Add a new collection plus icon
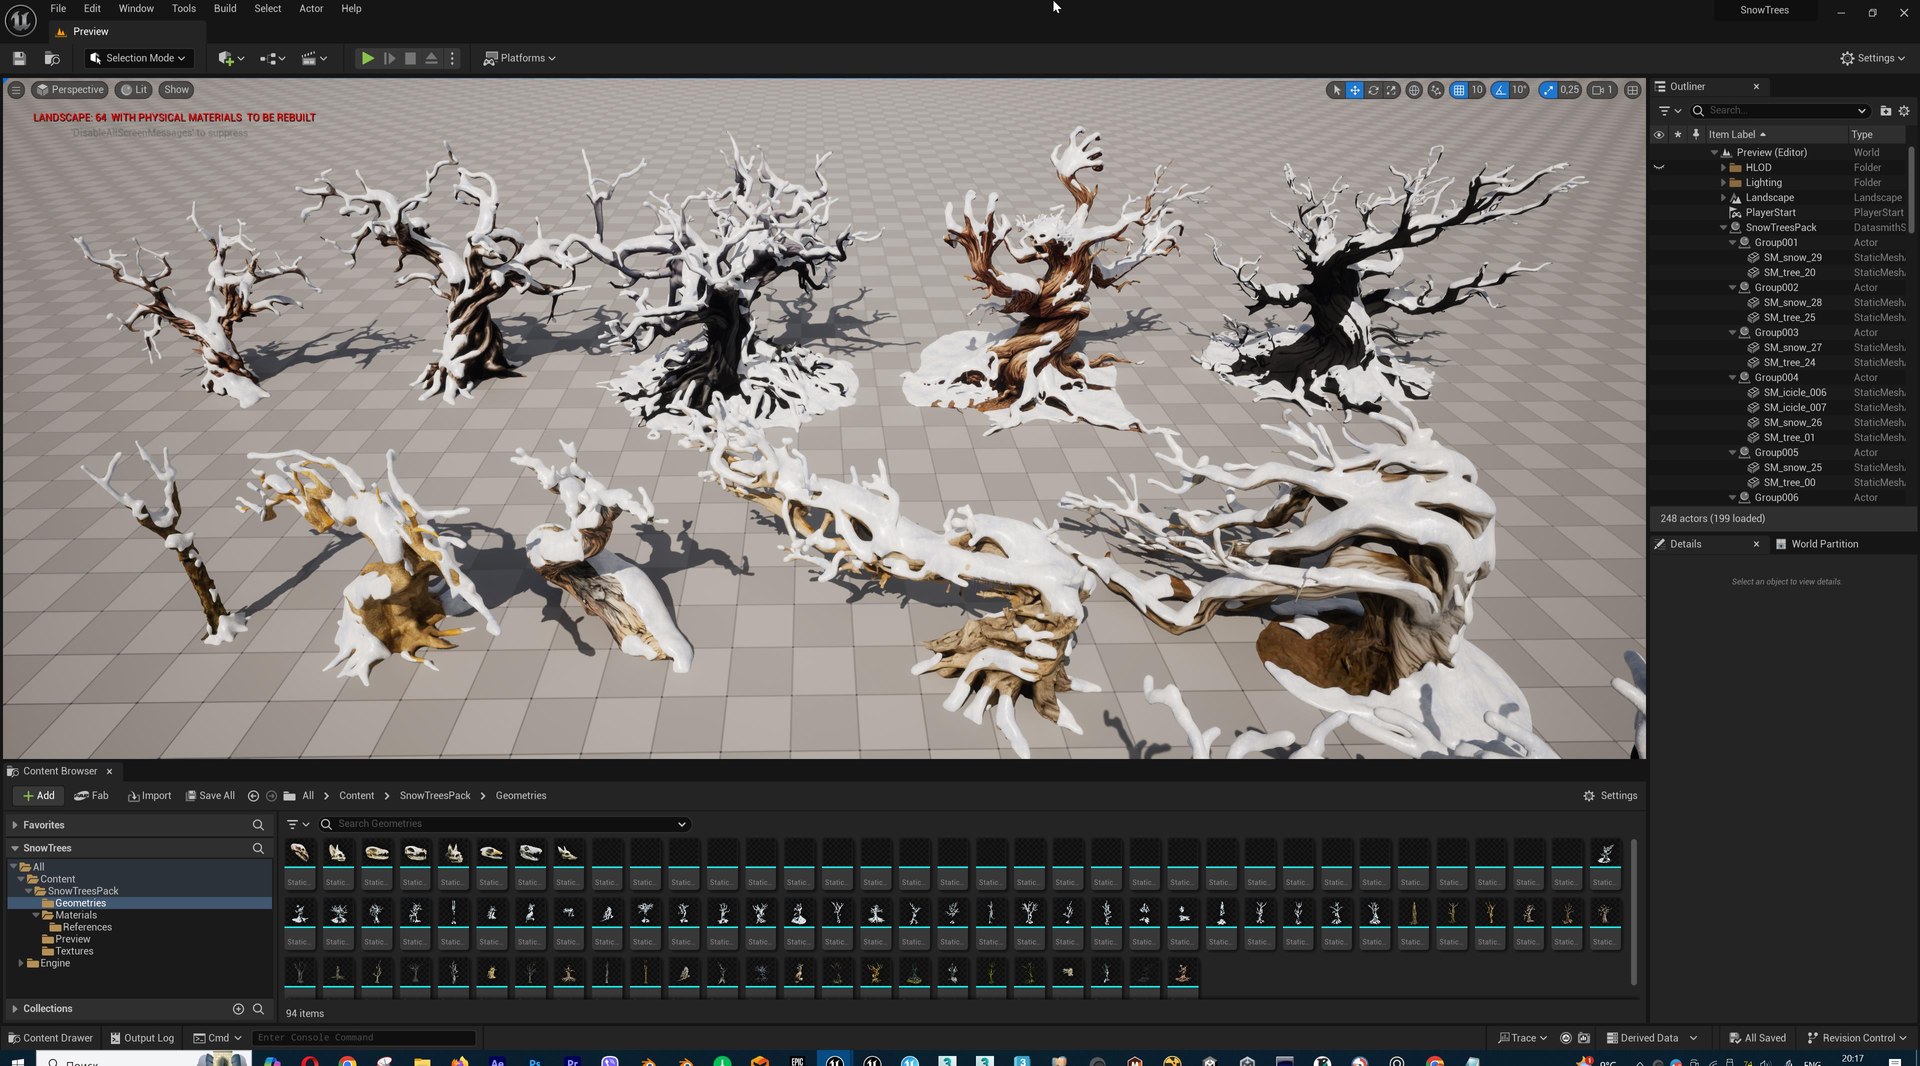 (238, 1009)
